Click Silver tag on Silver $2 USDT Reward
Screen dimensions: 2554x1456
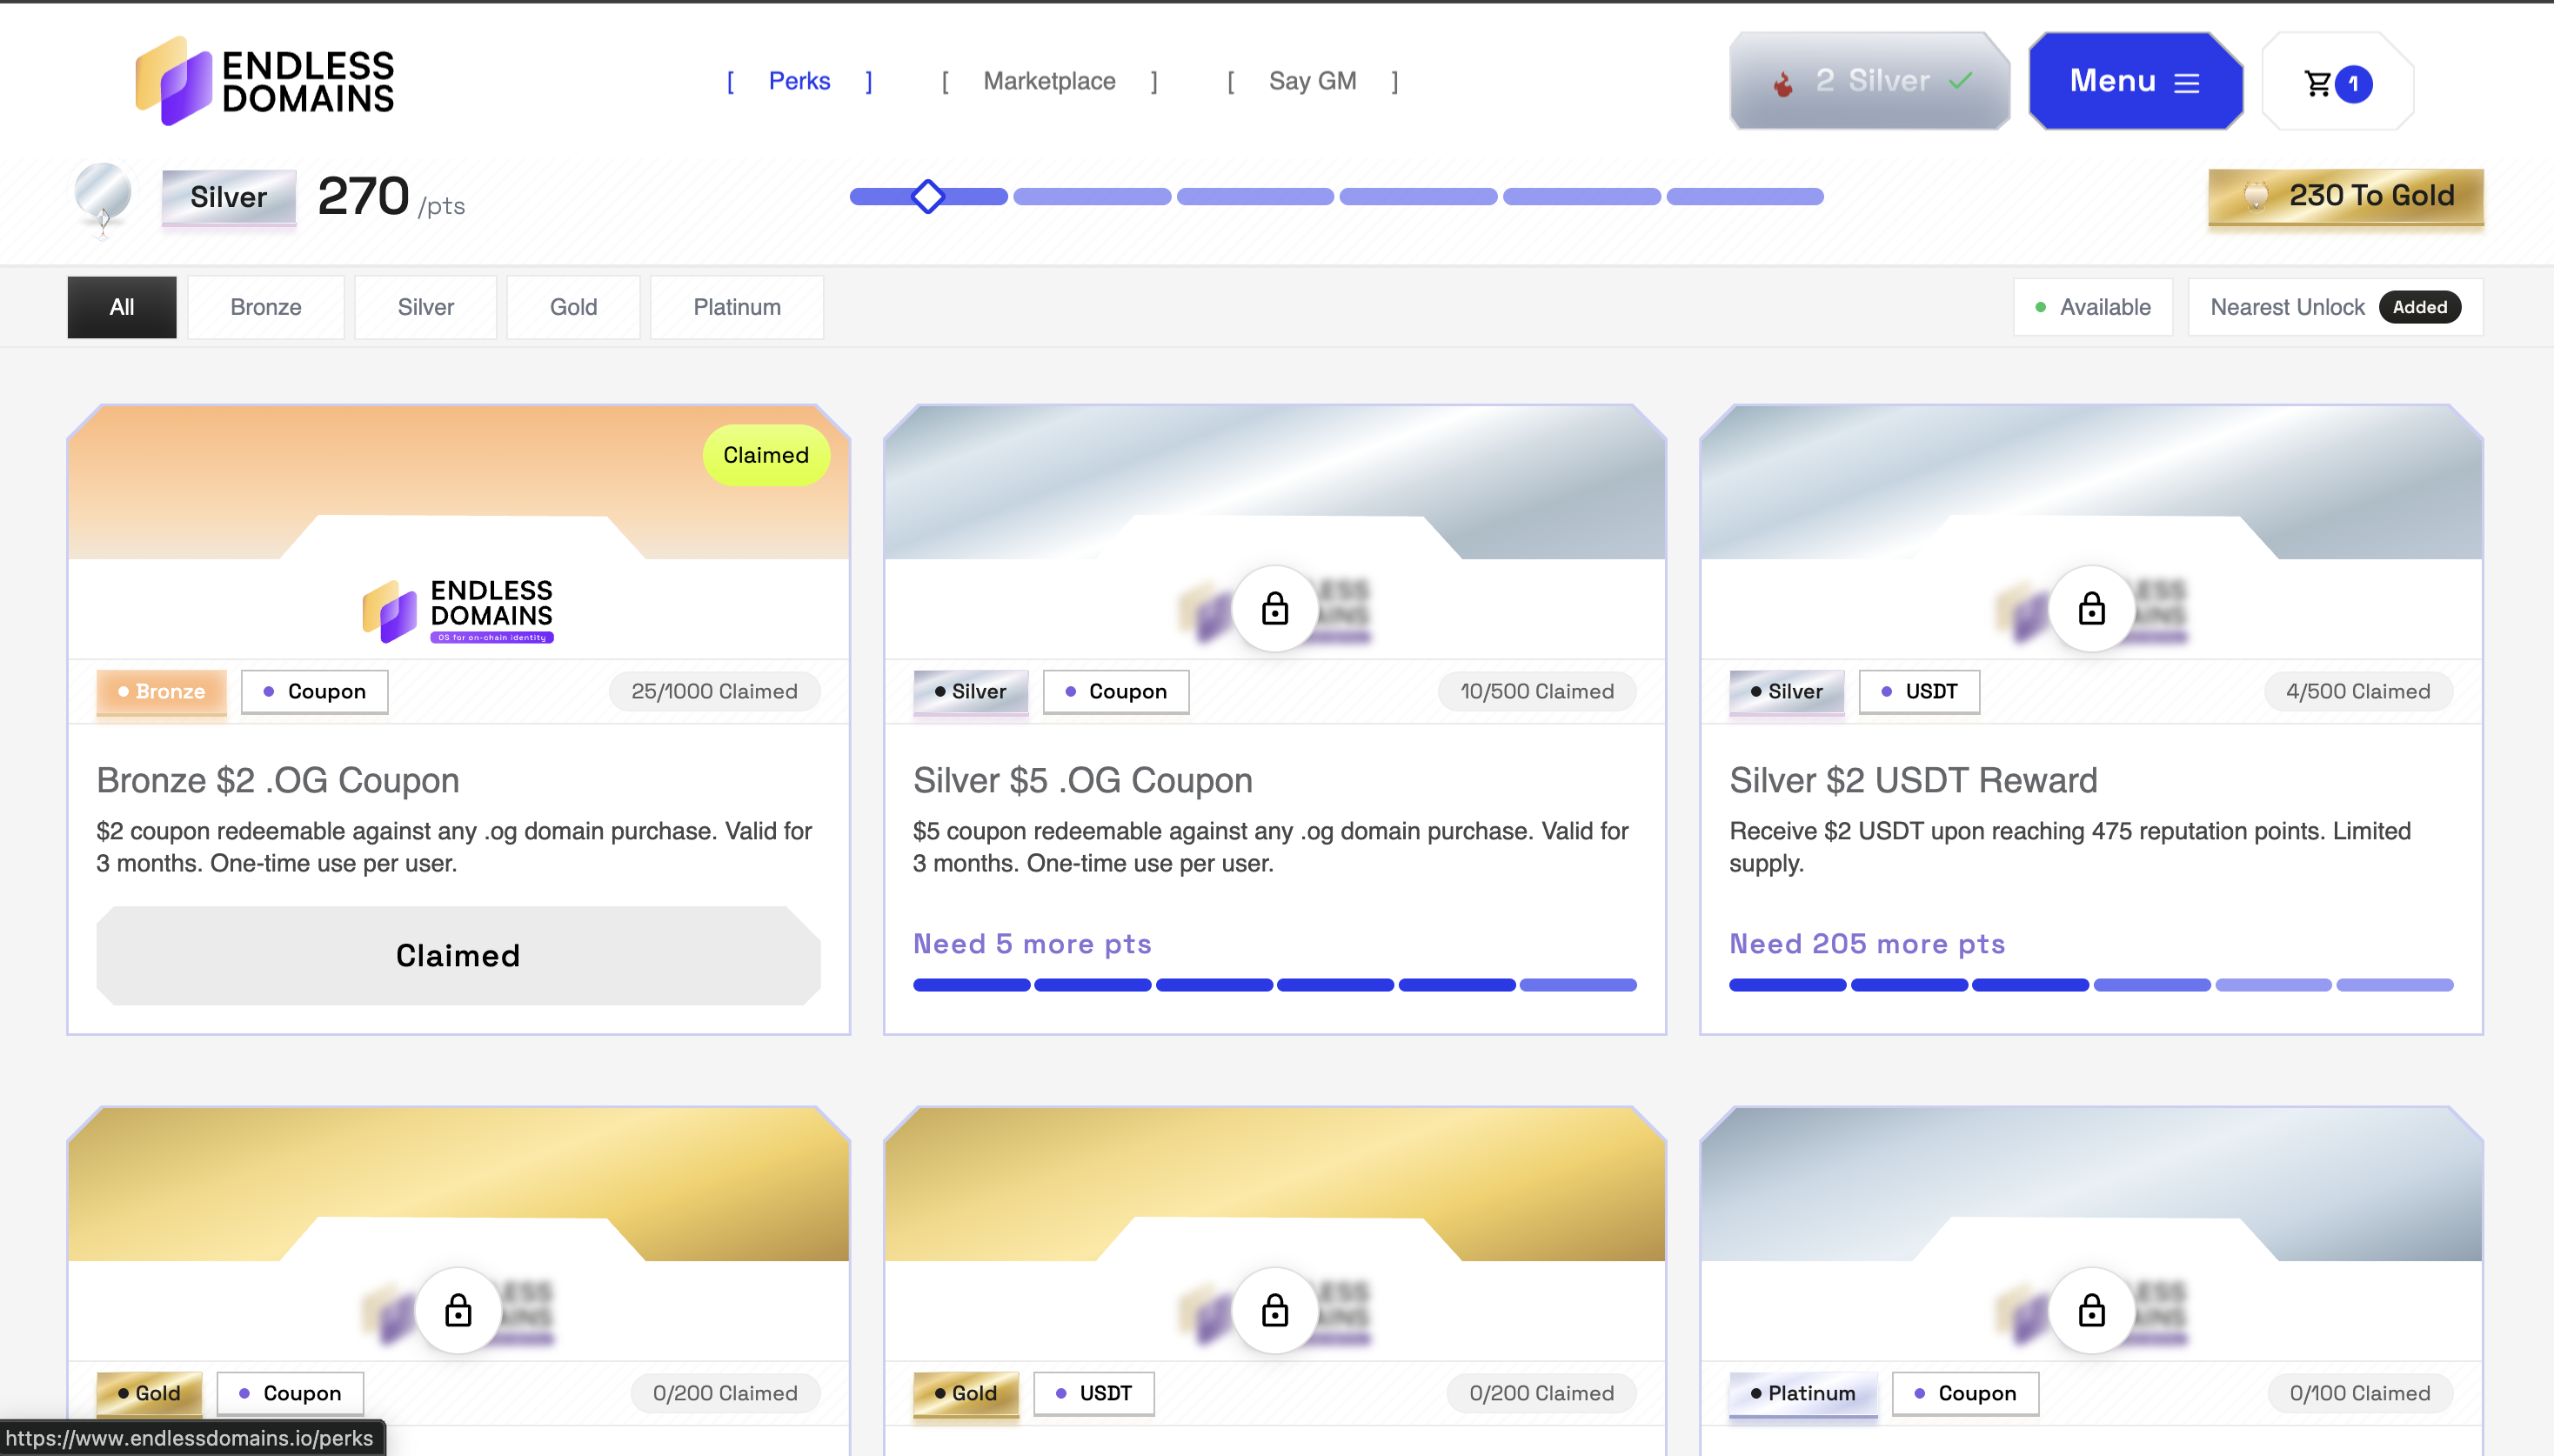coord(1787,692)
